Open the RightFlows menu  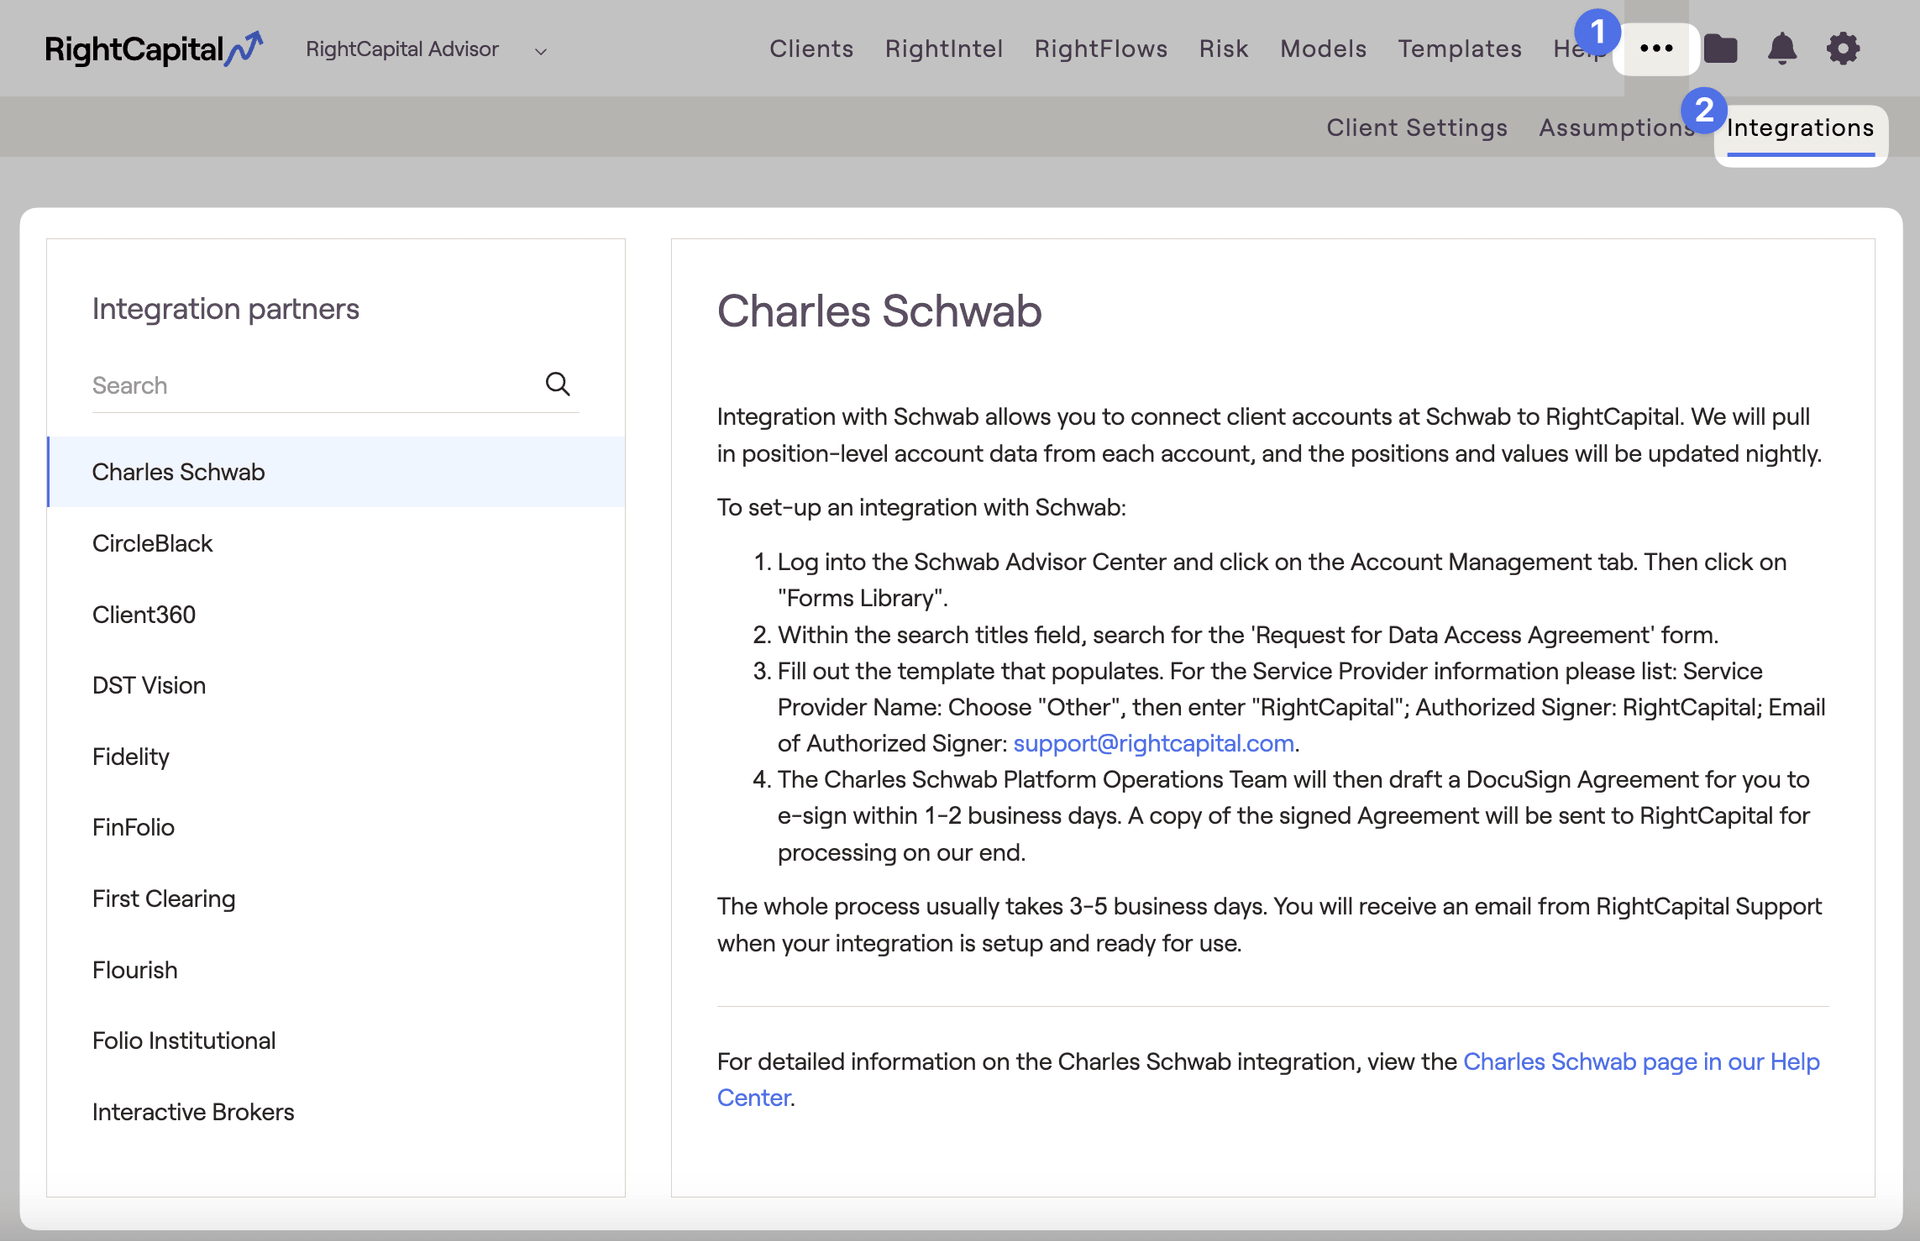[x=1100, y=49]
